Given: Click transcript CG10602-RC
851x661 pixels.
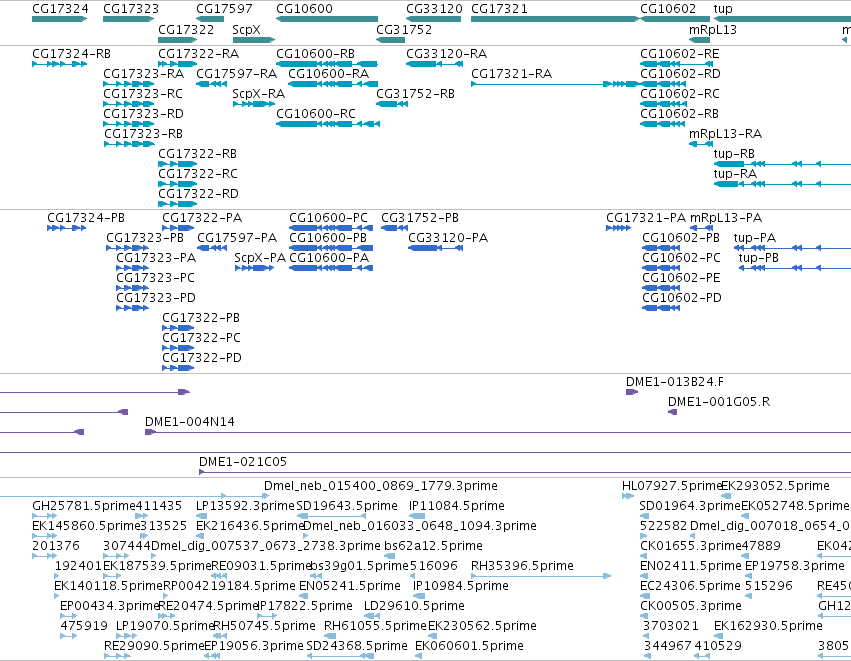Looking at the screenshot, I should [x=663, y=104].
